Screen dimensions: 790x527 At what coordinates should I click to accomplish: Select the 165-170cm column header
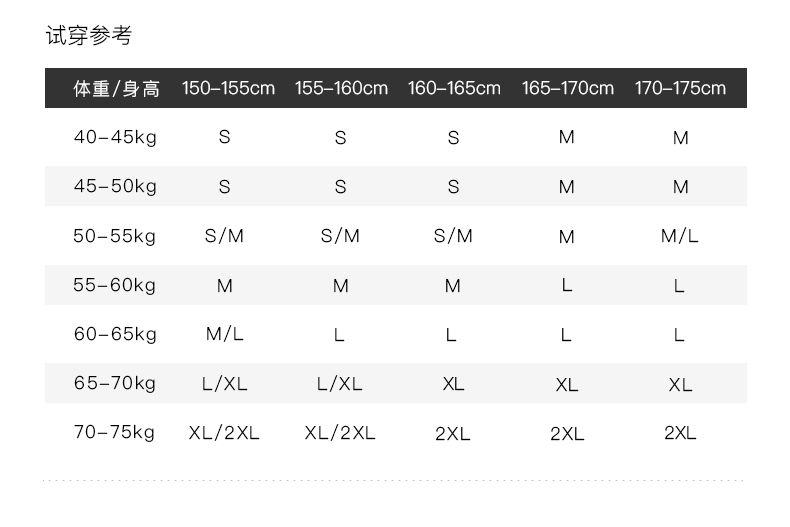coord(567,88)
